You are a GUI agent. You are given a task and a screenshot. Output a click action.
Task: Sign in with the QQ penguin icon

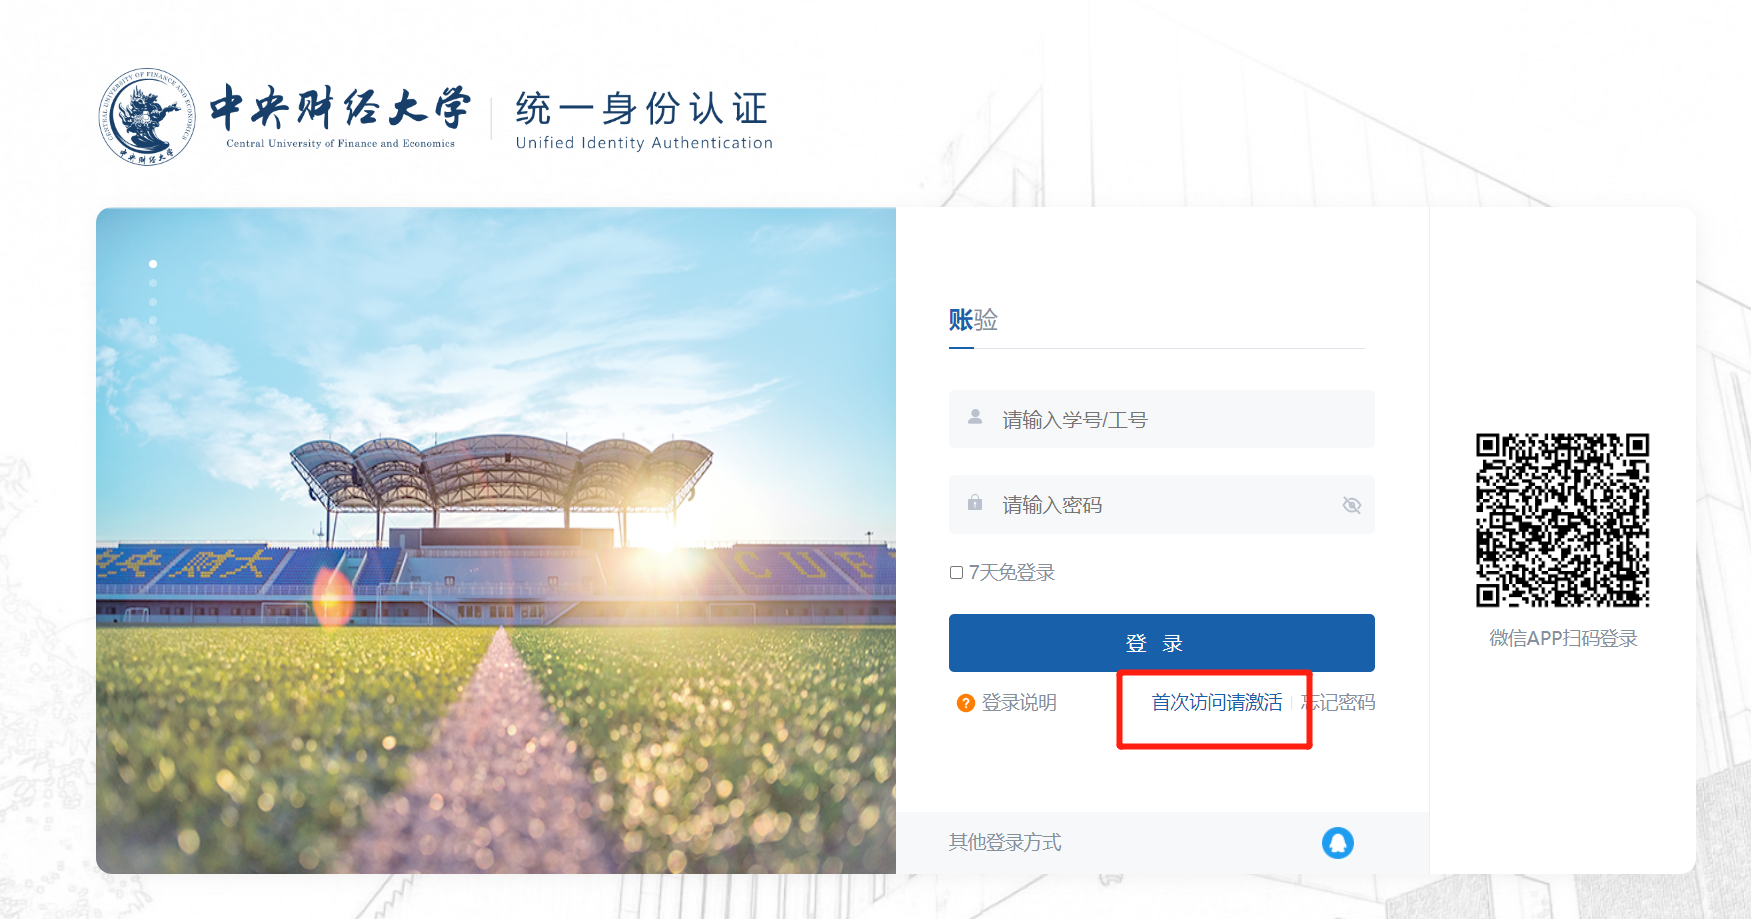pyautogui.click(x=1340, y=843)
